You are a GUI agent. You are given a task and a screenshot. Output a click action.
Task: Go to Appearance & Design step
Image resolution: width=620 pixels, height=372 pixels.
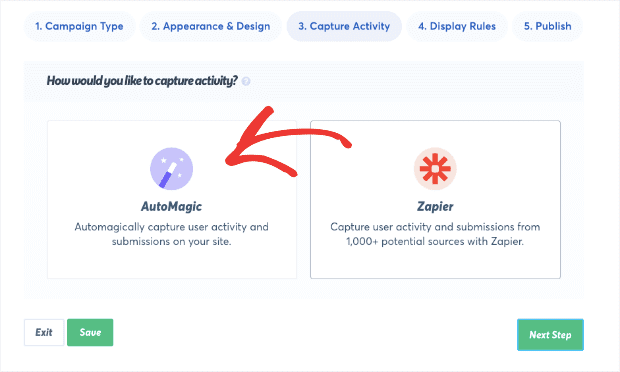211,26
